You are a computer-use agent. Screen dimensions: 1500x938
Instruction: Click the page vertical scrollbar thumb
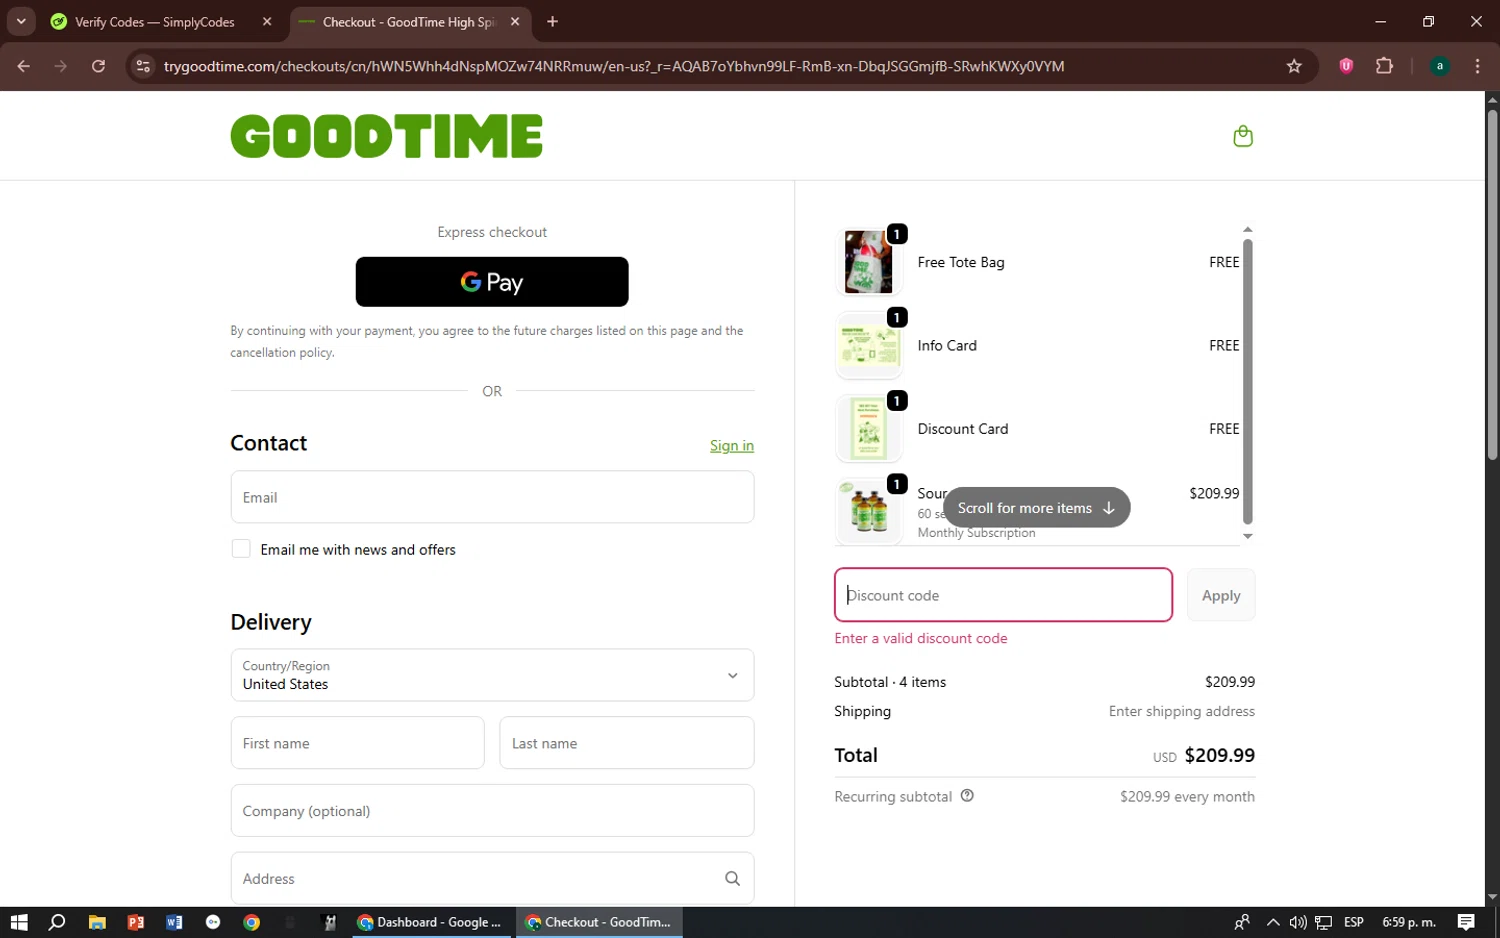point(1492,284)
